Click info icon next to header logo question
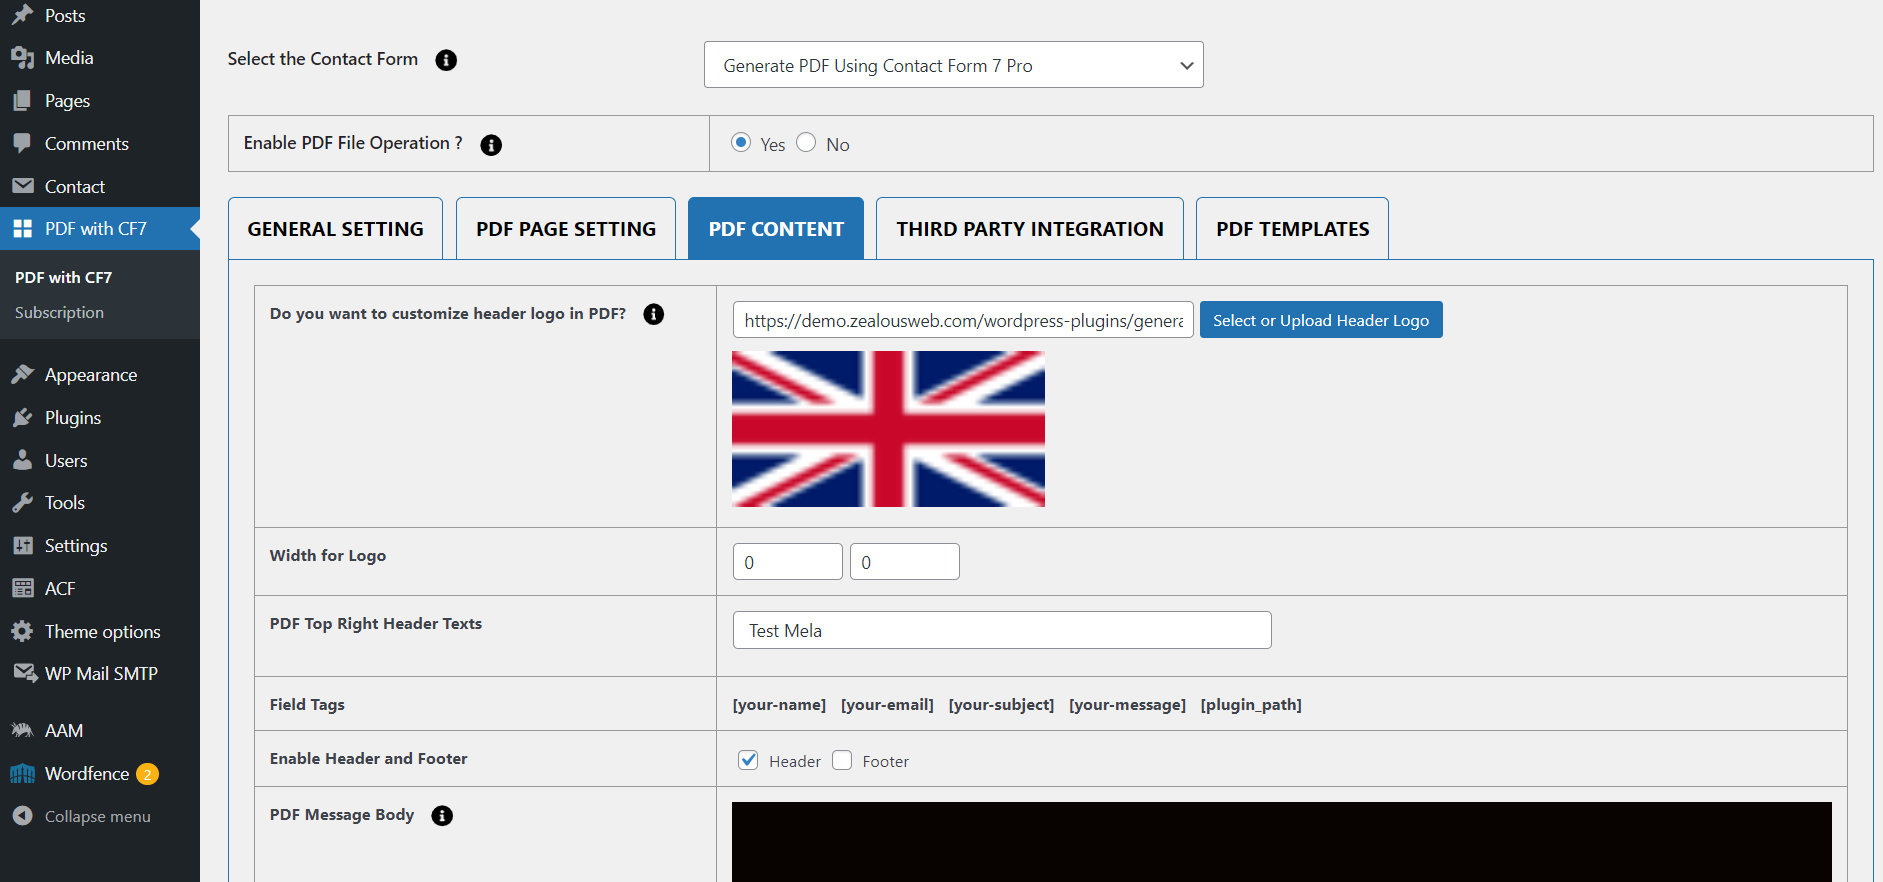This screenshot has height=882, width=1883. (653, 314)
